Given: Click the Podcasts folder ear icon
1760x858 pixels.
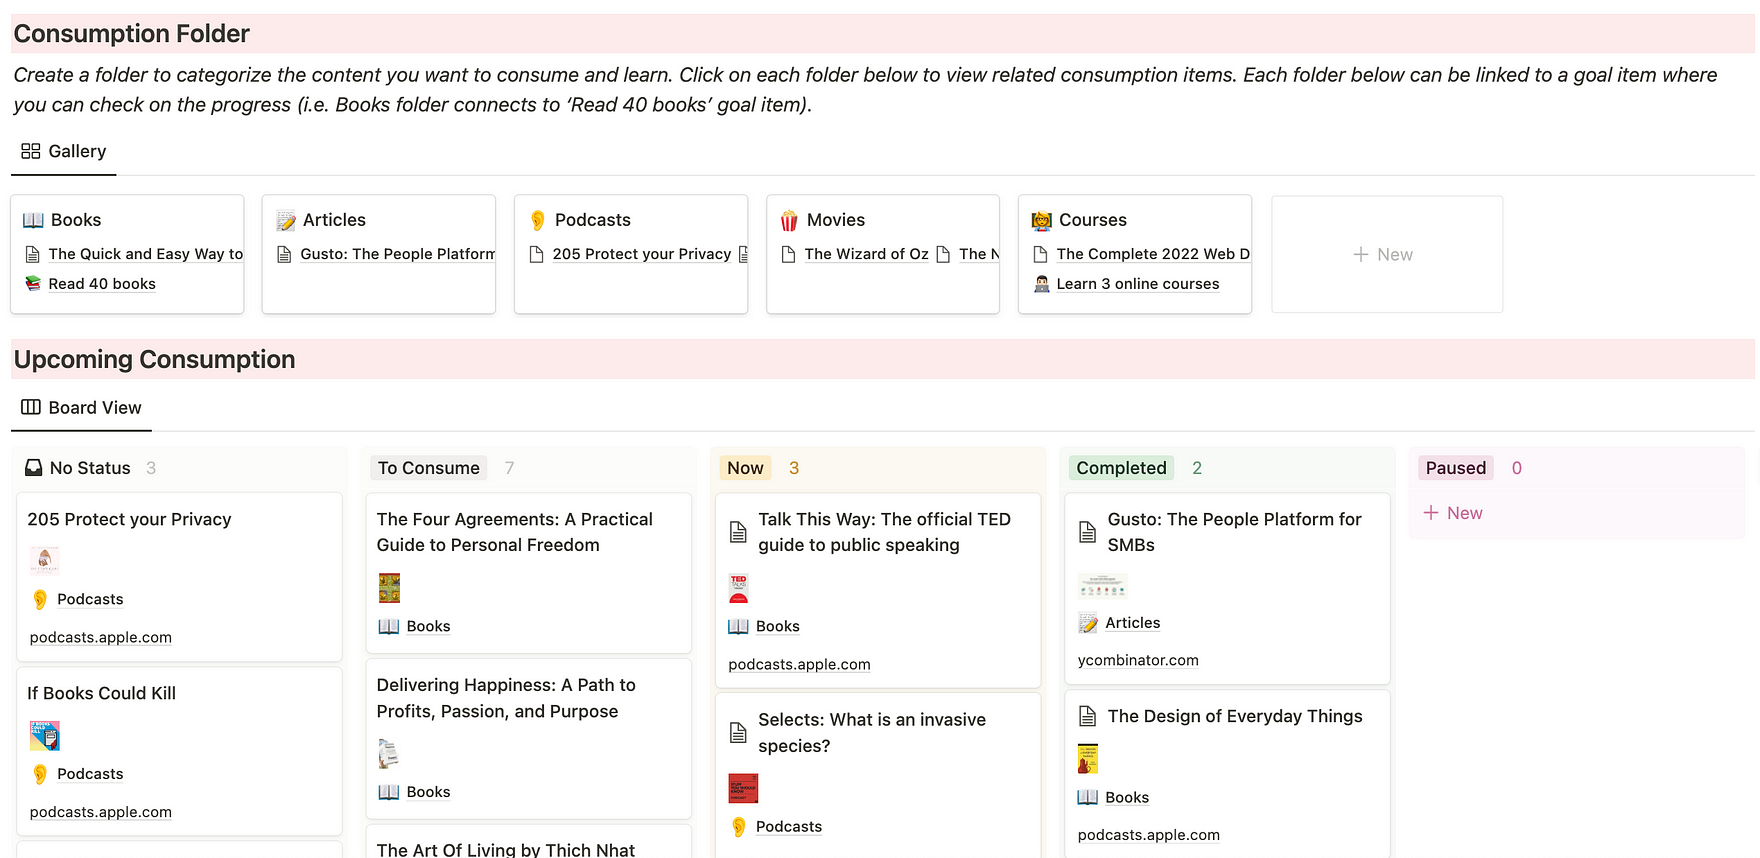Looking at the screenshot, I should 538,220.
